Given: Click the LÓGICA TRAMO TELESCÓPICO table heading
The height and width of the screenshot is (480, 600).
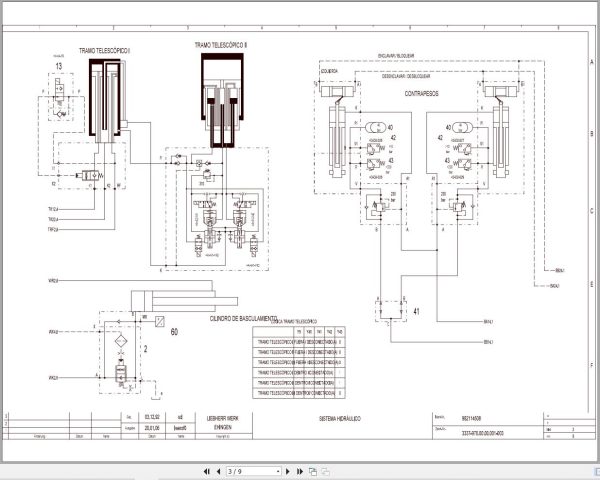Looking at the screenshot, I should click(294, 322).
